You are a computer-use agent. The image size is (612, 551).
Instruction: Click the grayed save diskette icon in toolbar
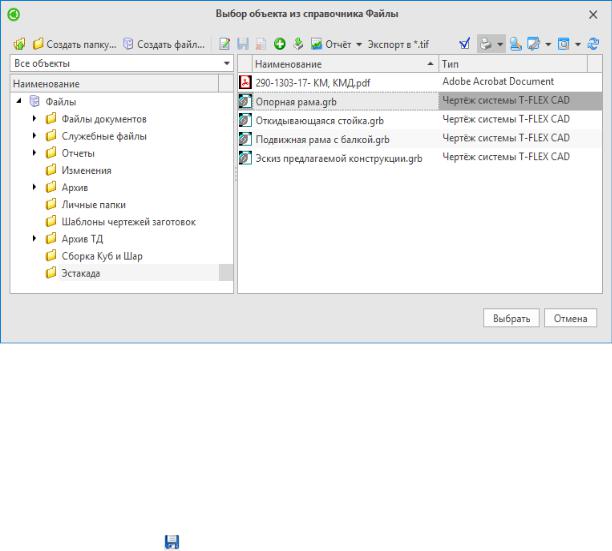pyautogui.click(x=243, y=44)
